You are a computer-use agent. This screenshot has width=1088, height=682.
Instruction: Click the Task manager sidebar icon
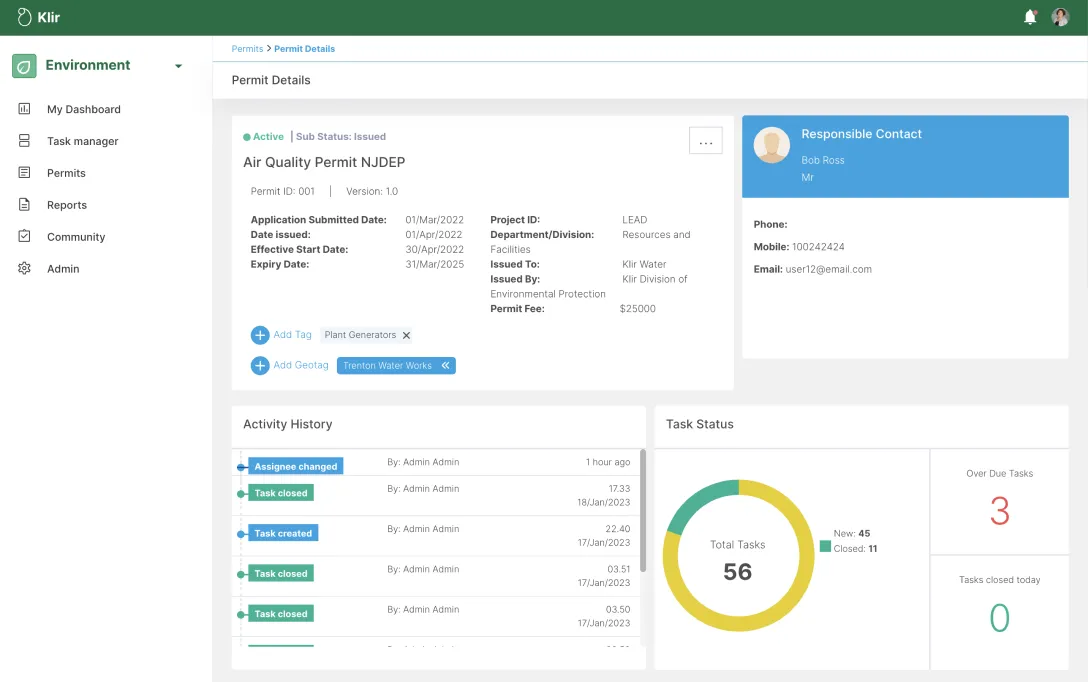click(25, 141)
